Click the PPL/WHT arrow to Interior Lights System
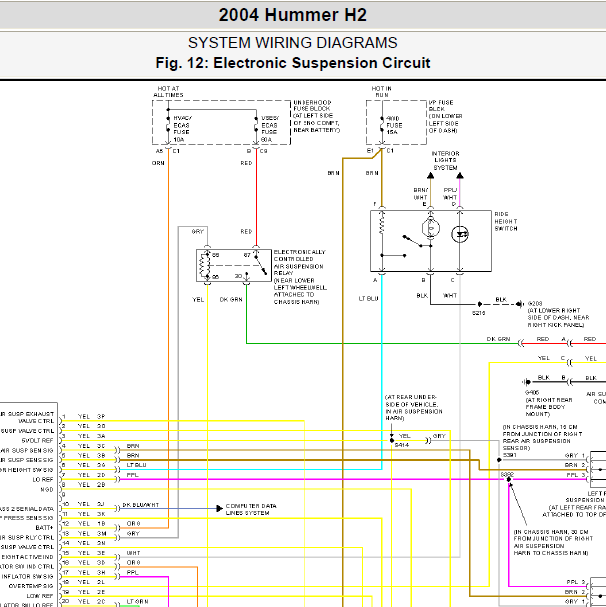 (x=460, y=176)
